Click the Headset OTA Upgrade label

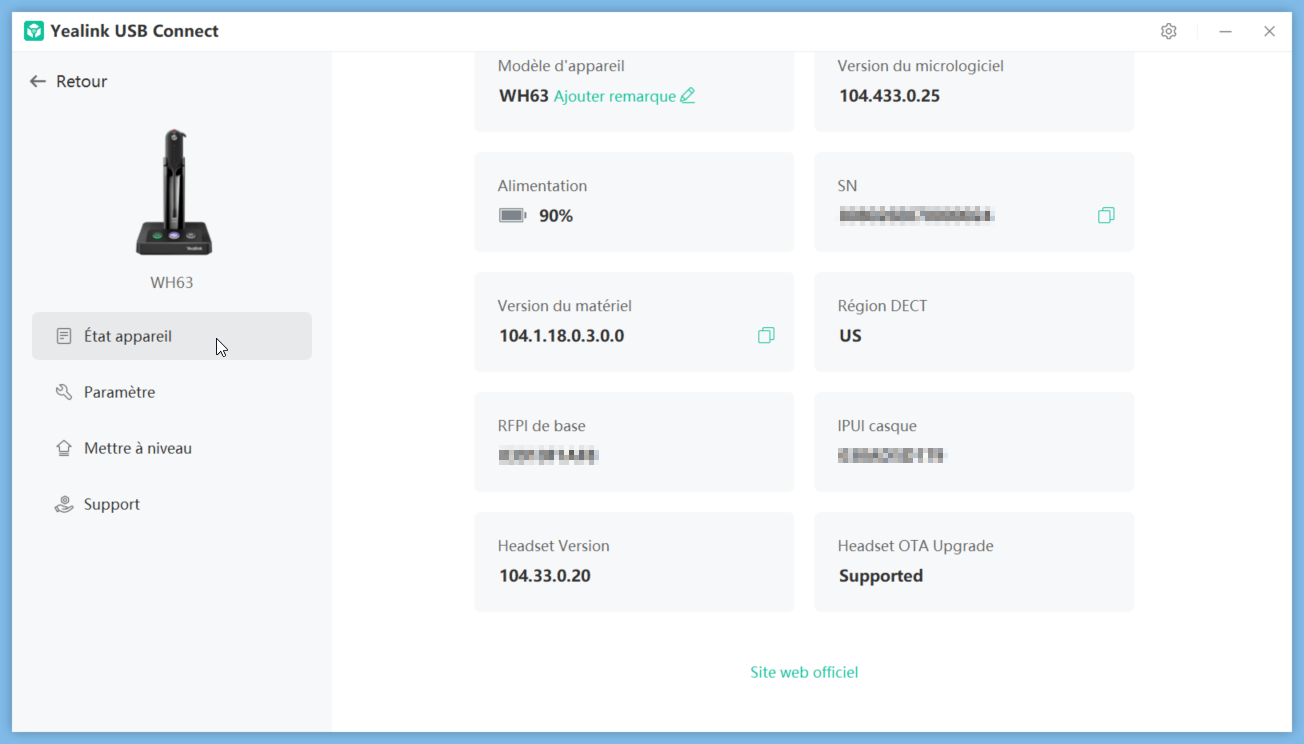(915, 546)
